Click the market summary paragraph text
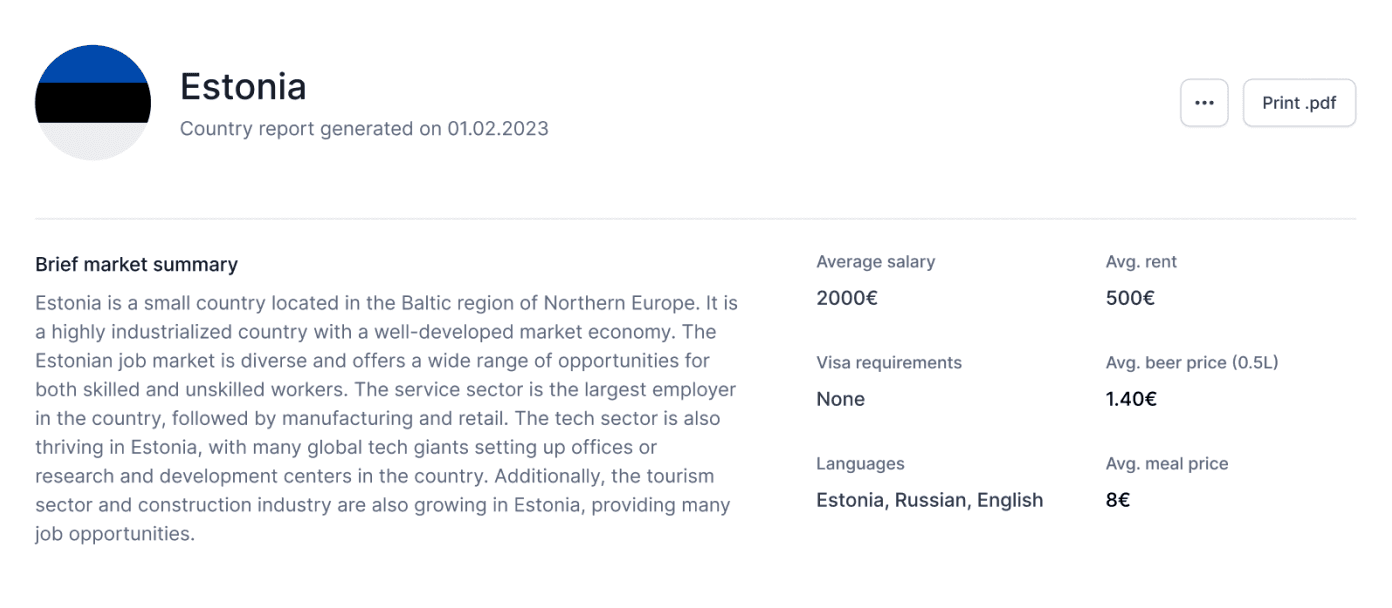 (x=386, y=418)
